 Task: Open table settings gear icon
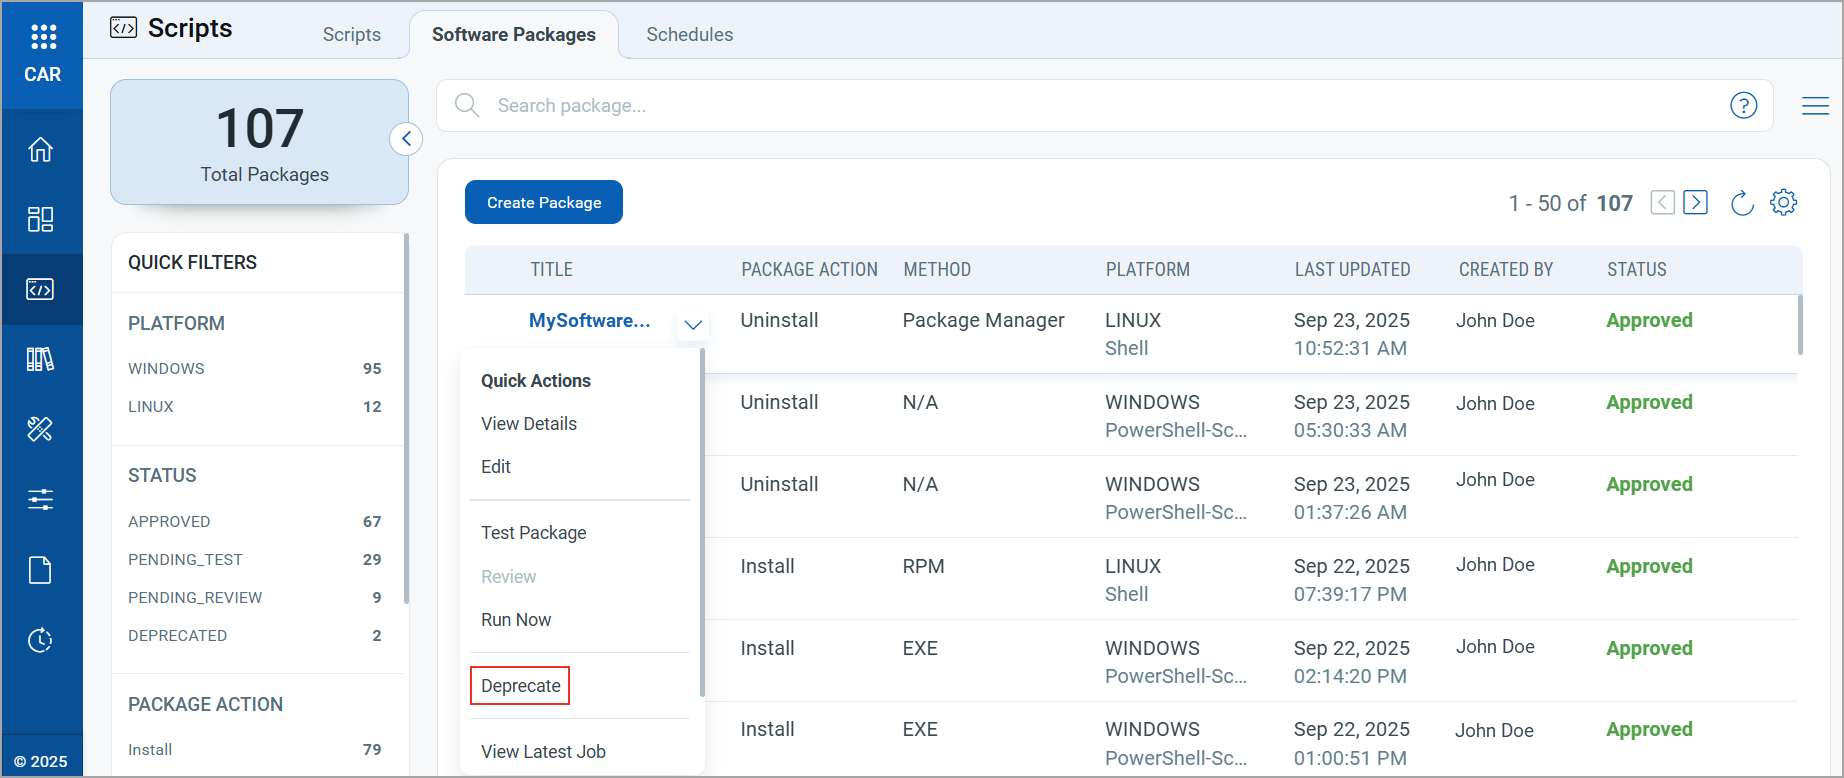(x=1783, y=203)
